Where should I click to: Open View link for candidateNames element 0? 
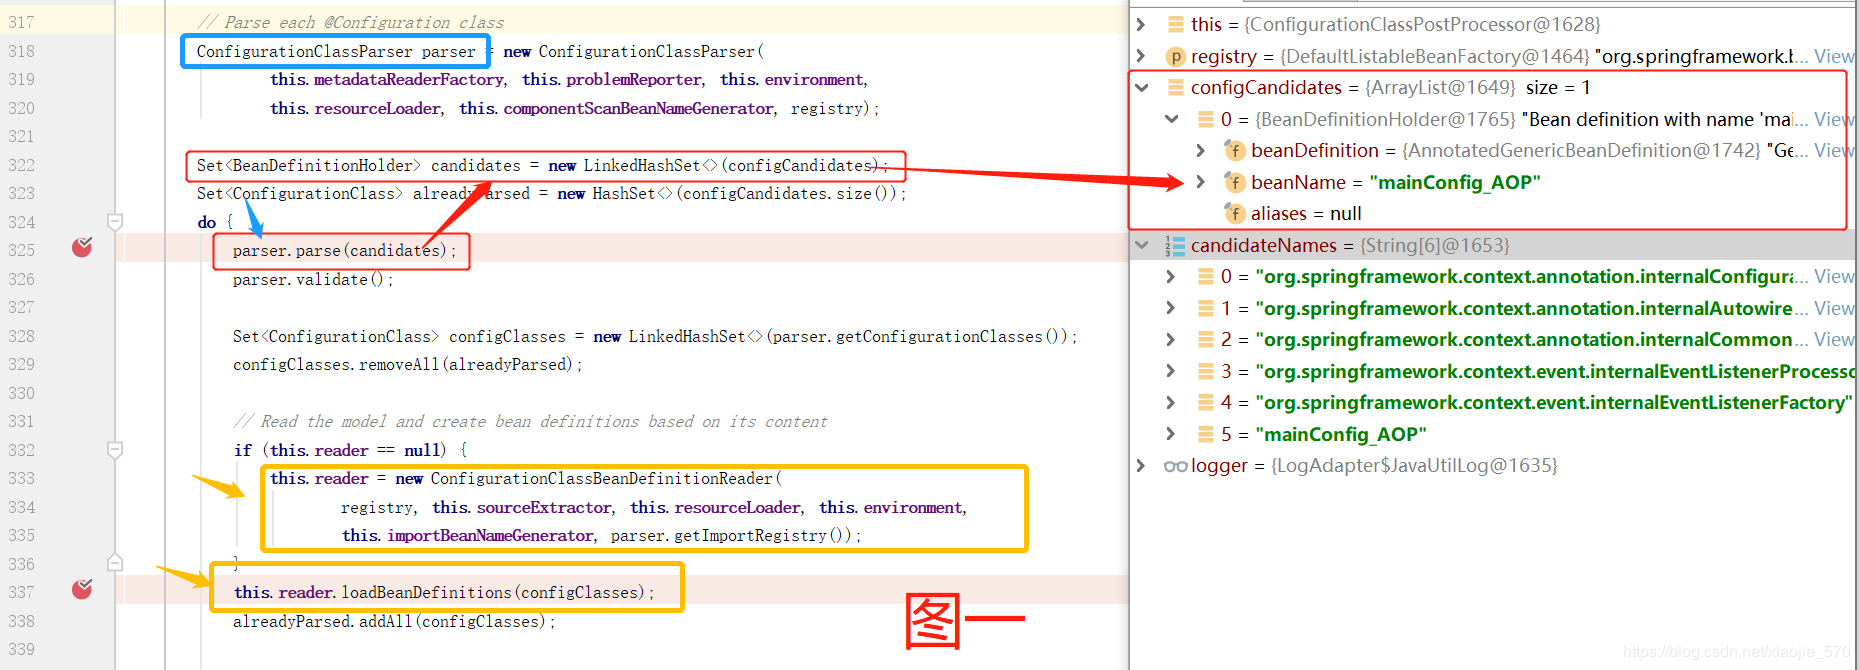coord(1834,276)
